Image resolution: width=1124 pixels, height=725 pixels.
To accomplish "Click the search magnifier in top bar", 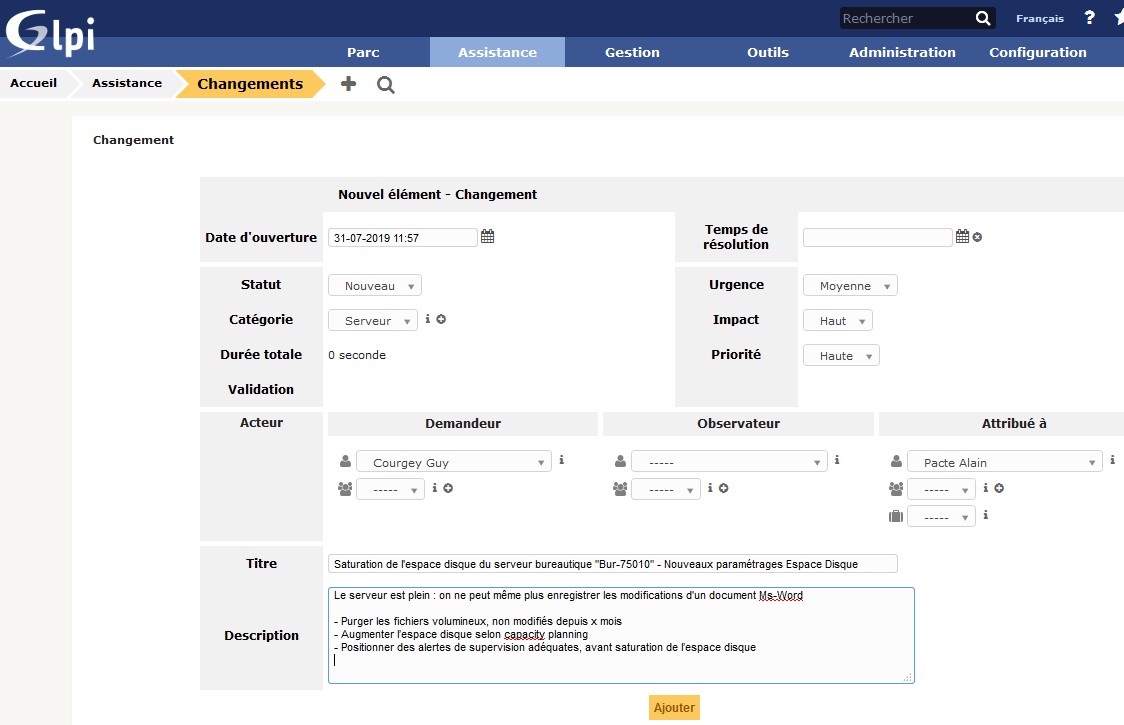I will point(983,19).
